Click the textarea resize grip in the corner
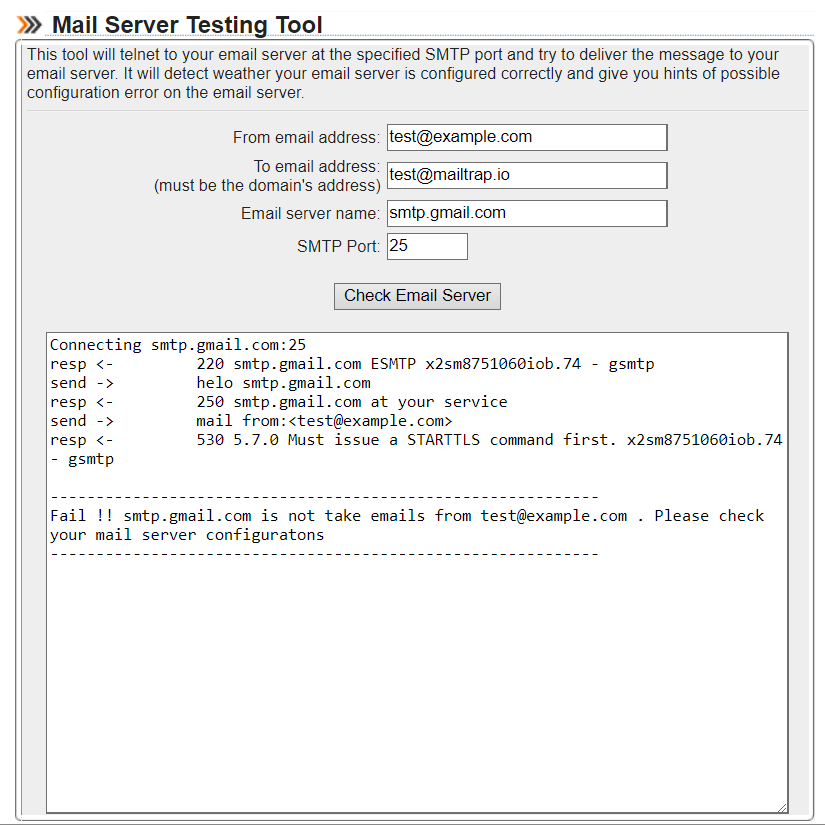This screenshot has height=825, width=825. pos(782,807)
